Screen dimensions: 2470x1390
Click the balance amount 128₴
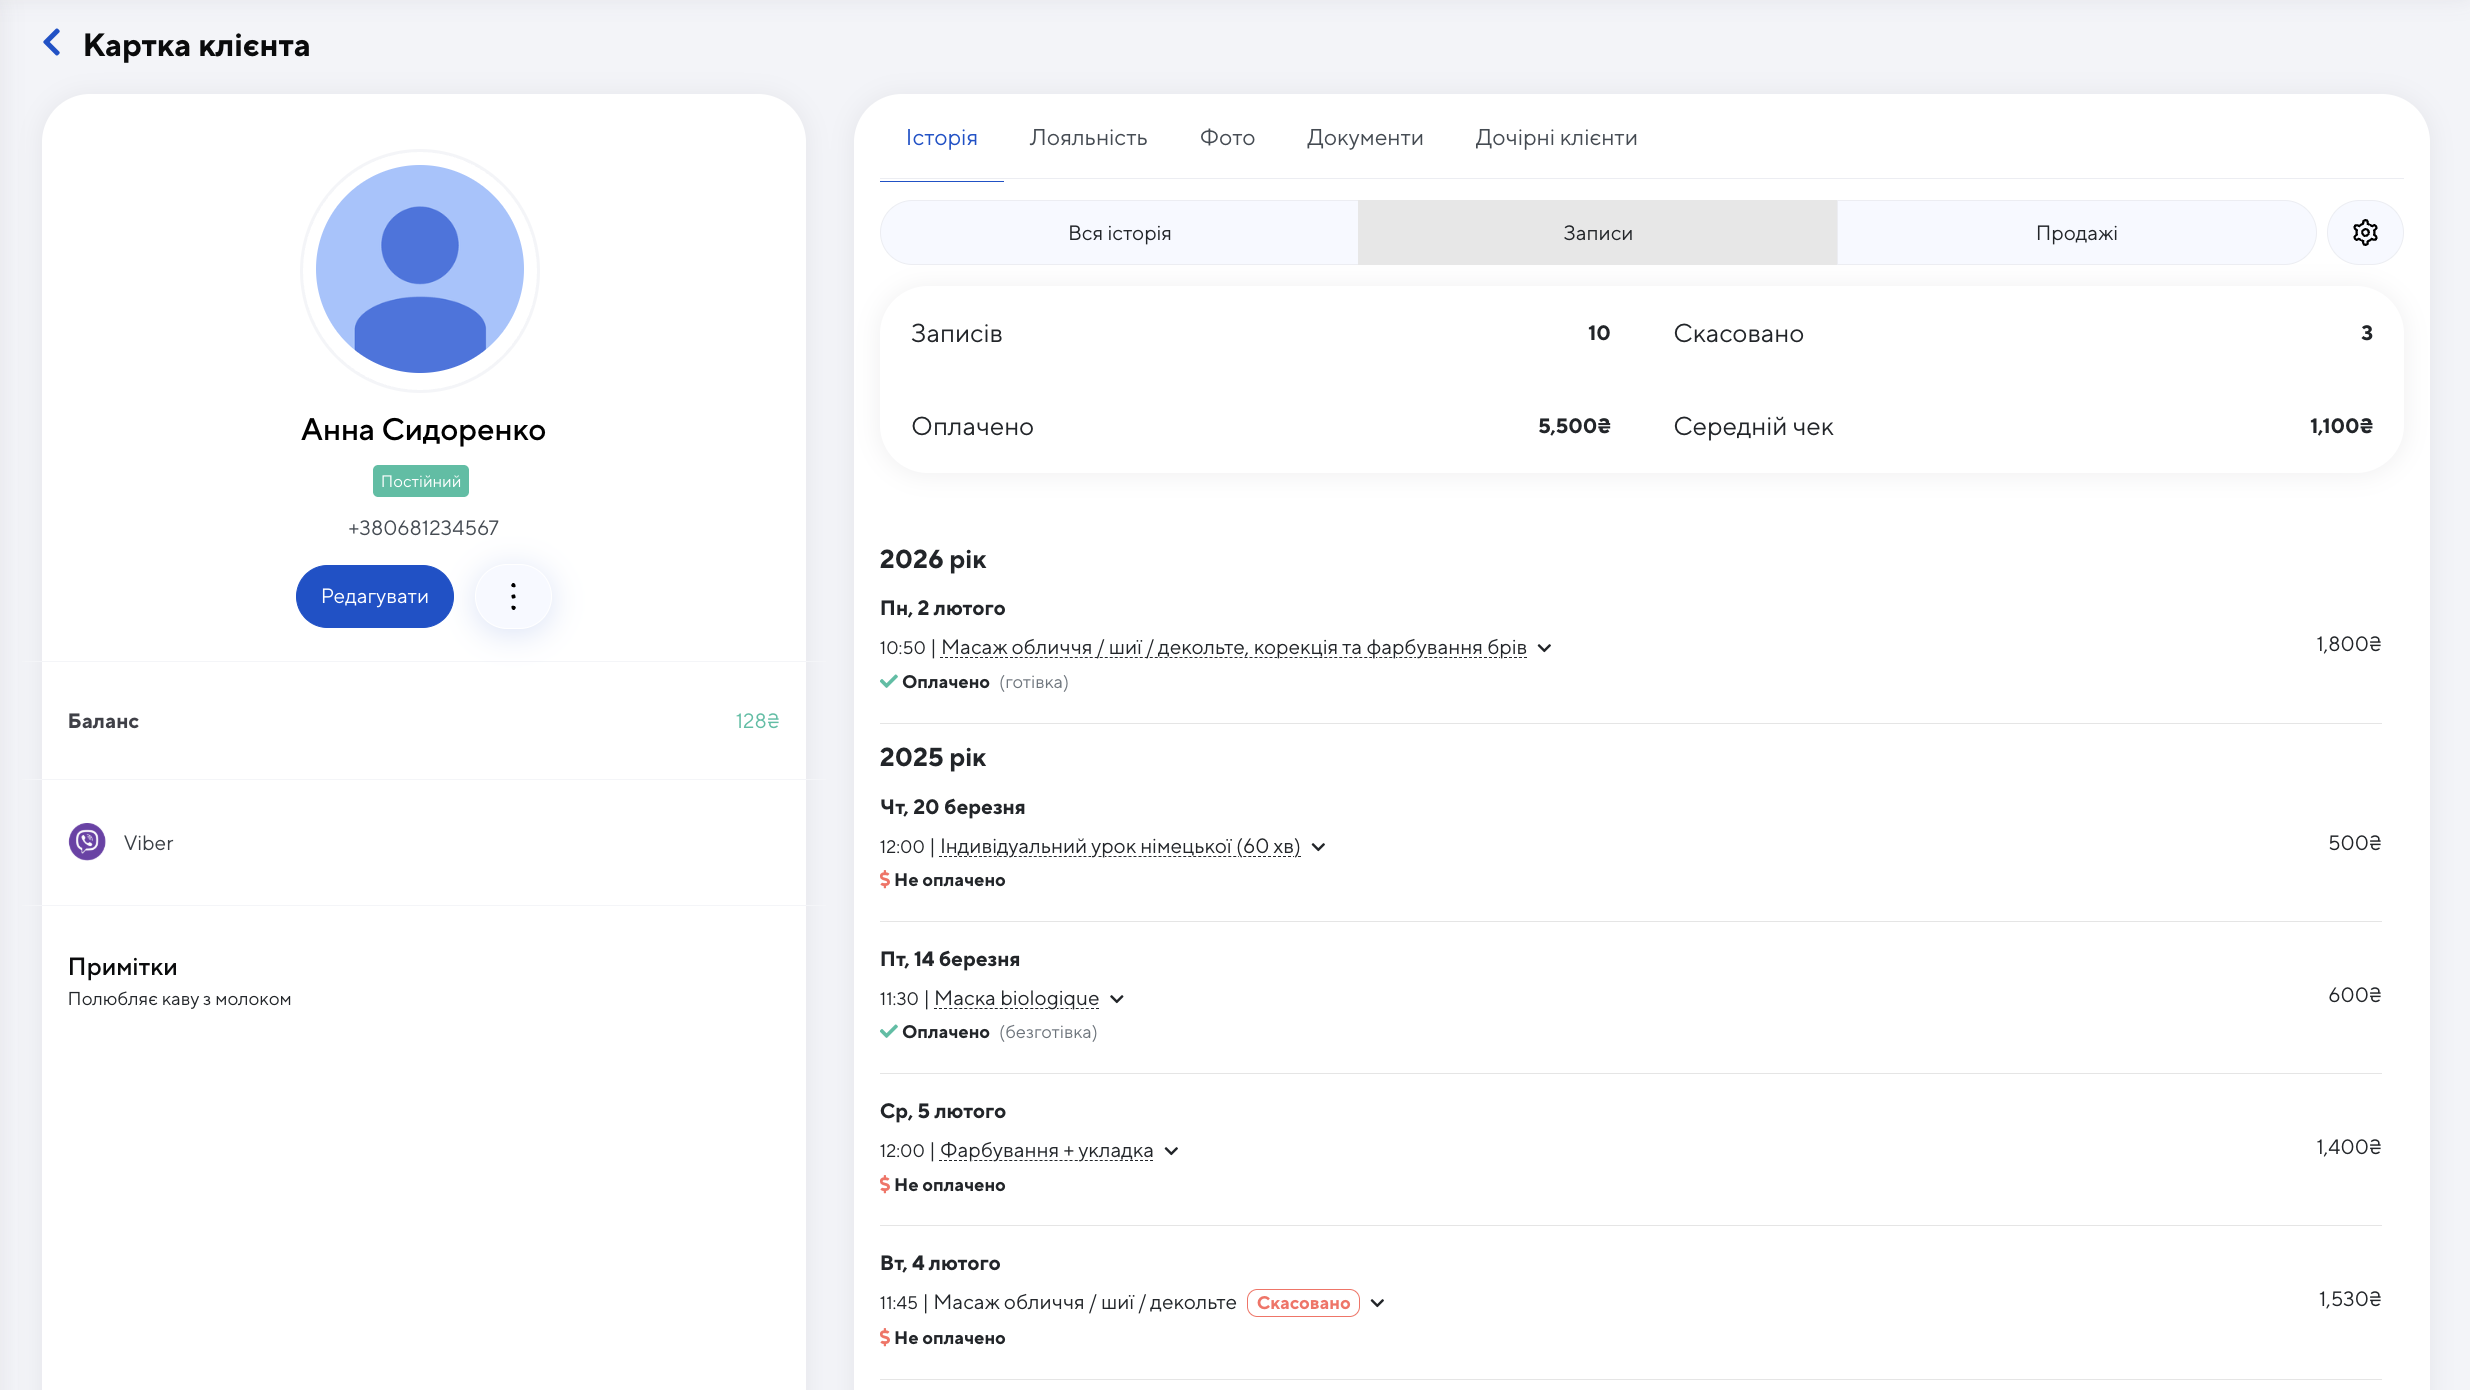pos(756,721)
